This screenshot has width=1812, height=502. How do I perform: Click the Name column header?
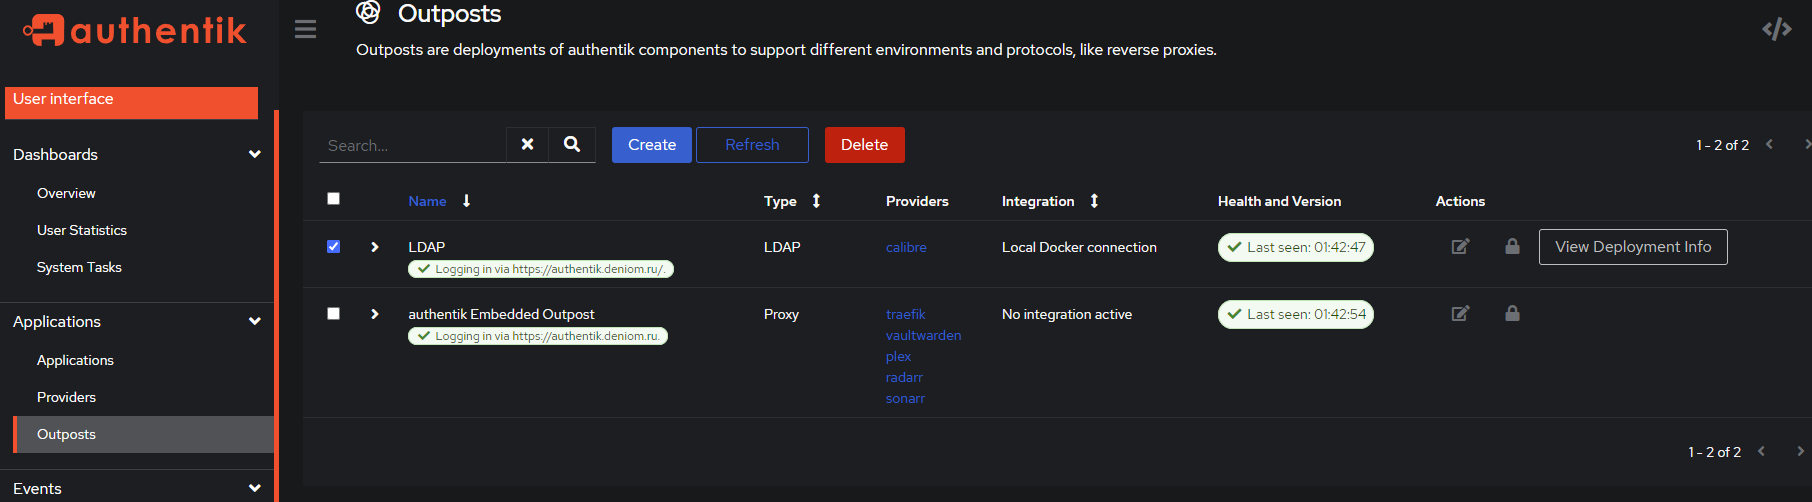(x=427, y=201)
